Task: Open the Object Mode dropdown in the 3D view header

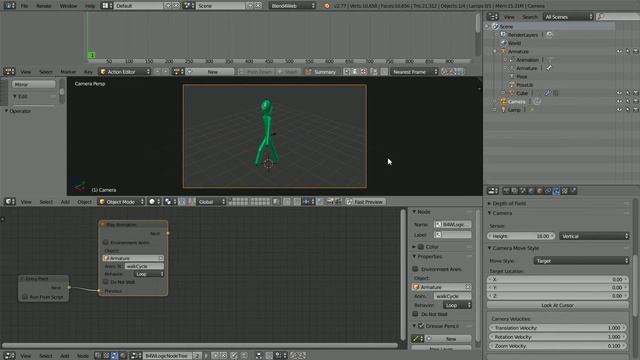Action: click(x=121, y=202)
